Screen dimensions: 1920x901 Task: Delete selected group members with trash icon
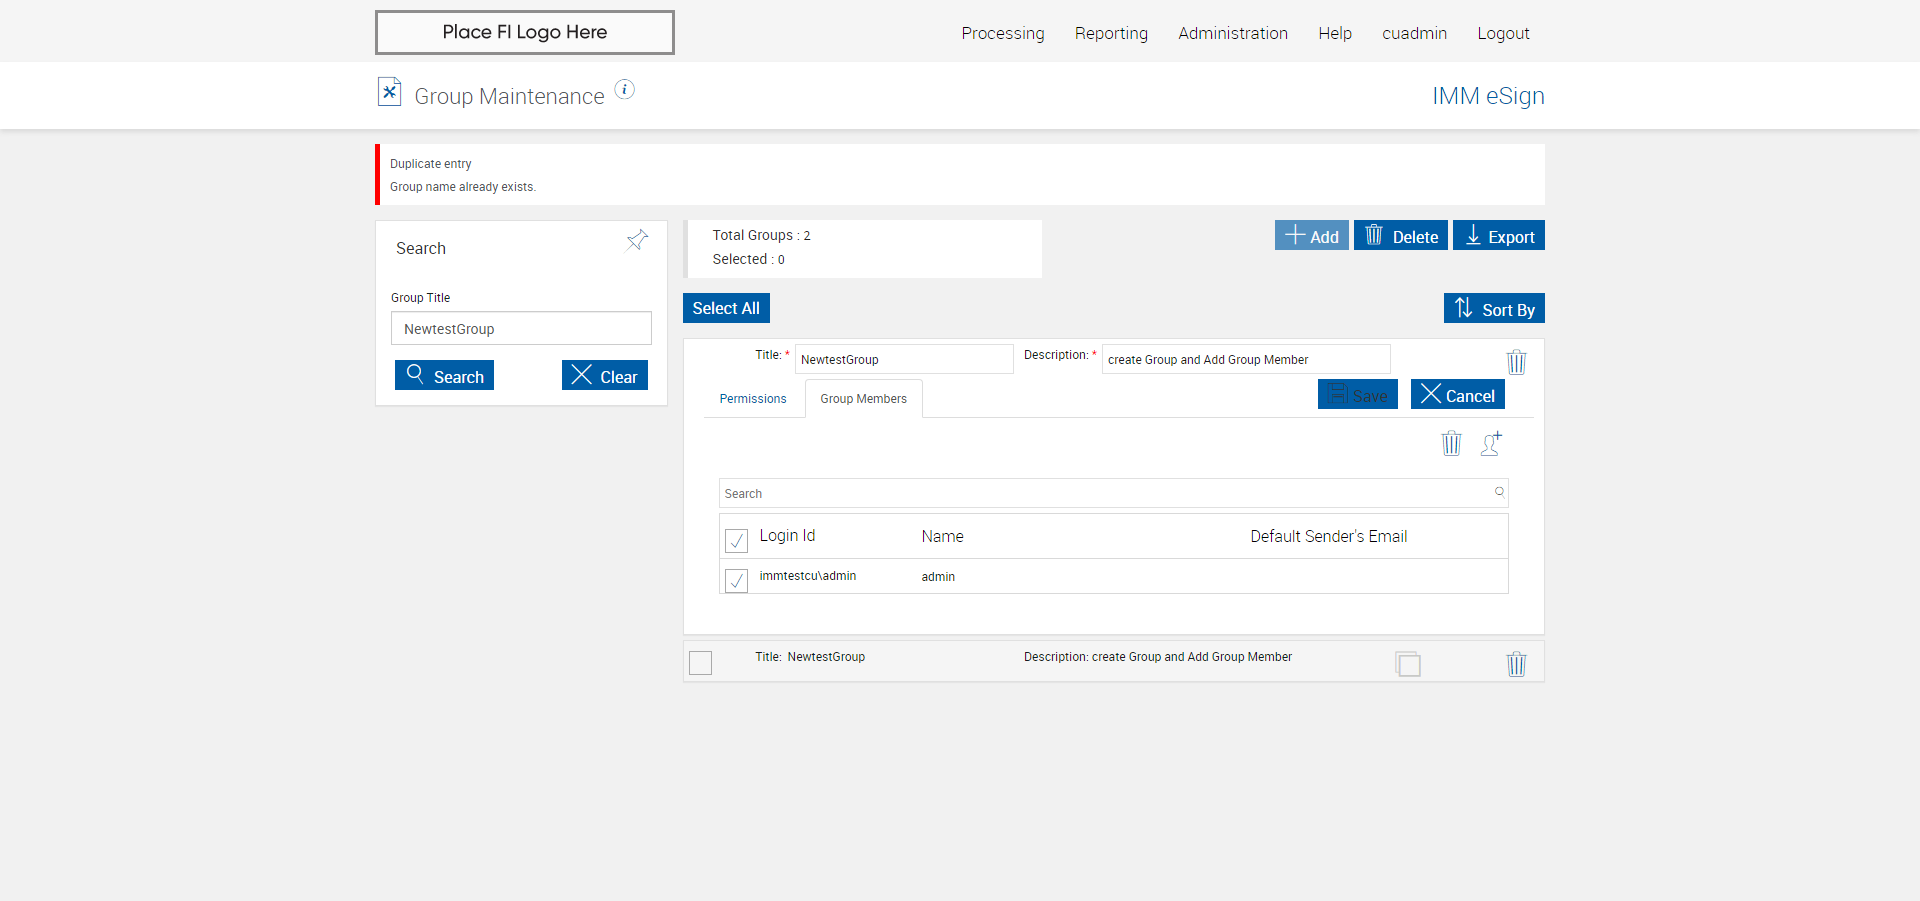point(1451,443)
